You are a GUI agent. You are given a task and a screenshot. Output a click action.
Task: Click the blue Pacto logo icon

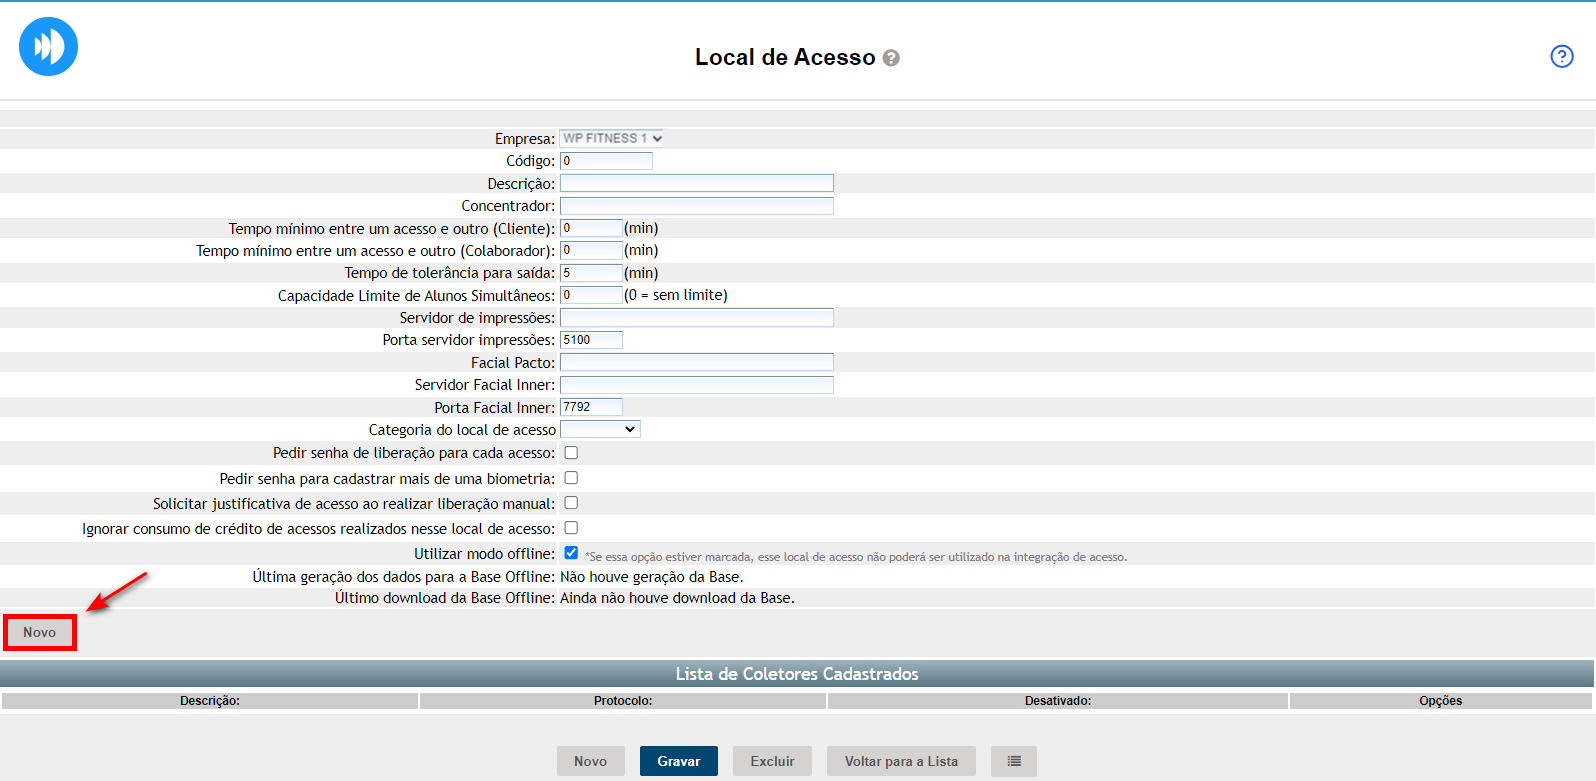[48, 47]
